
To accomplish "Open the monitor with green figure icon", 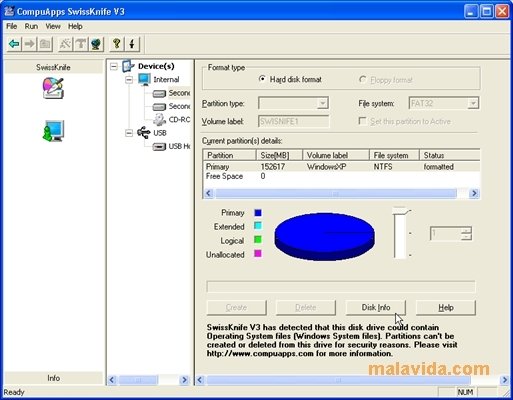I will [53, 131].
